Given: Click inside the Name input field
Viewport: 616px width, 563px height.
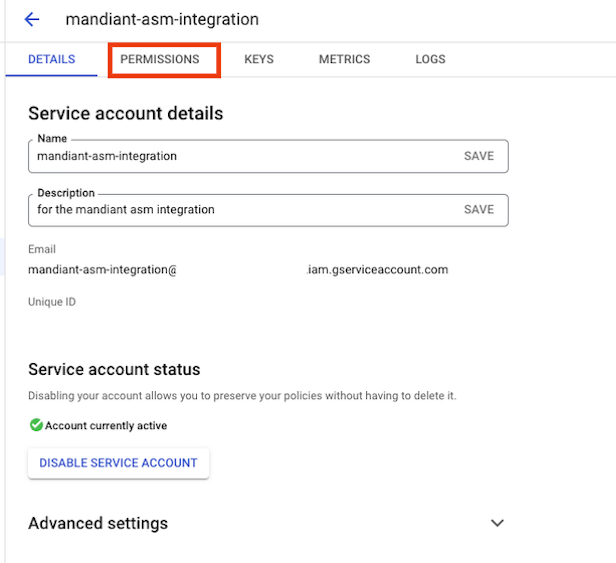Looking at the screenshot, I should (x=244, y=156).
